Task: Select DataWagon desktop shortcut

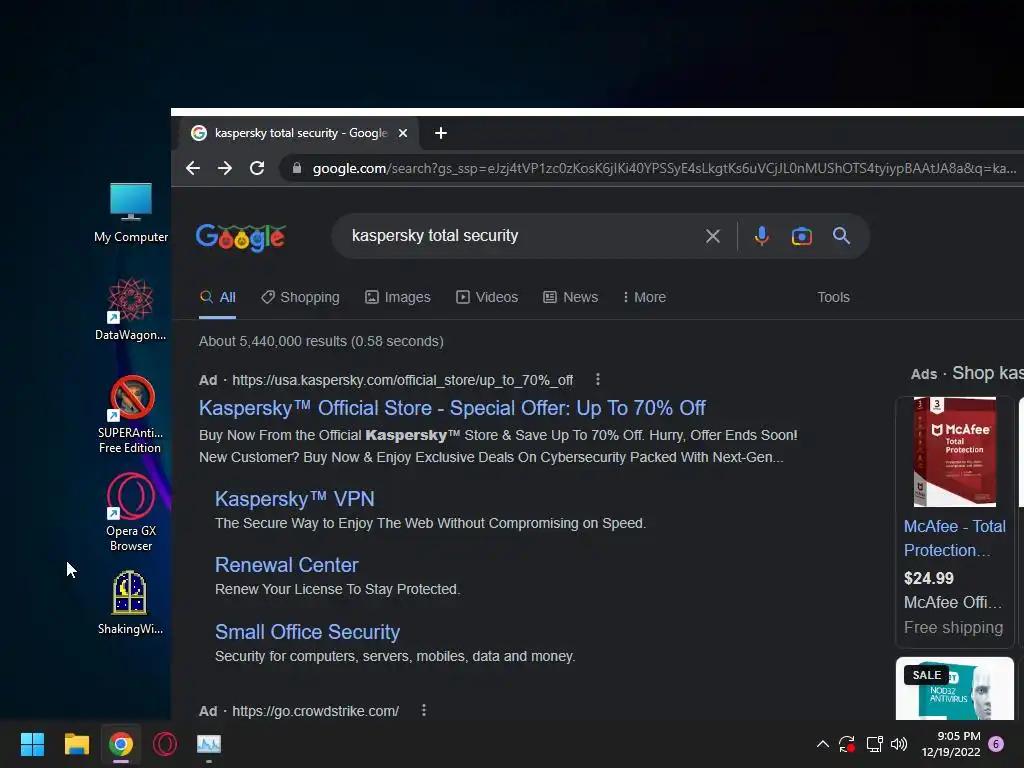Action: [131, 309]
